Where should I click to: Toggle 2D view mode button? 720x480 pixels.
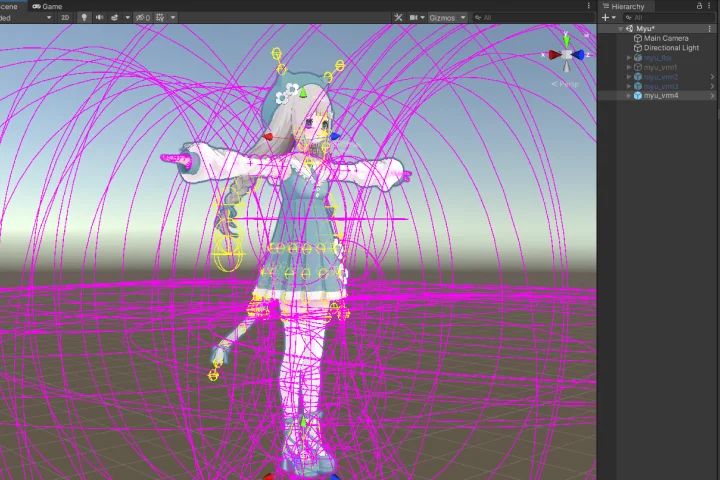tap(65, 17)
